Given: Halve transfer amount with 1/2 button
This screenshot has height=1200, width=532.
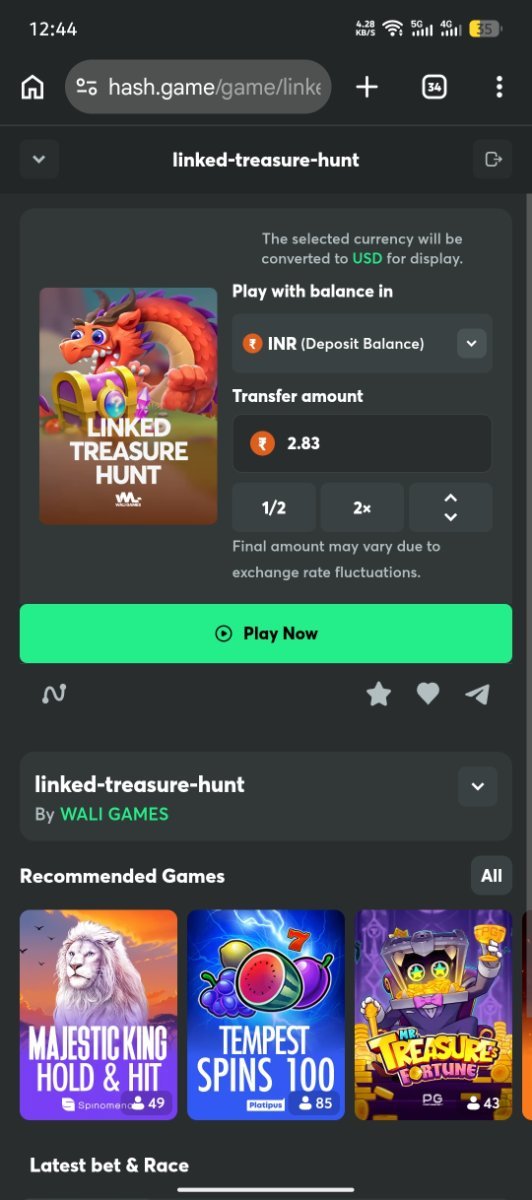Looking at the screenshot, I should click(274, 508).
